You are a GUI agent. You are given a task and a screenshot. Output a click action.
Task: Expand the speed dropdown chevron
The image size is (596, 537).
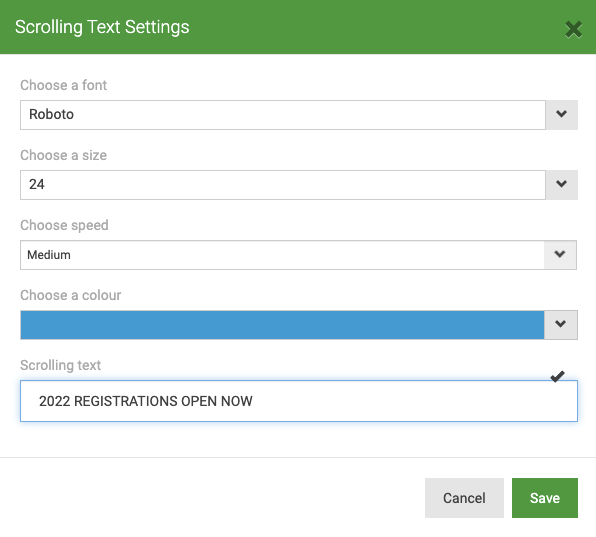coord(560,255)
